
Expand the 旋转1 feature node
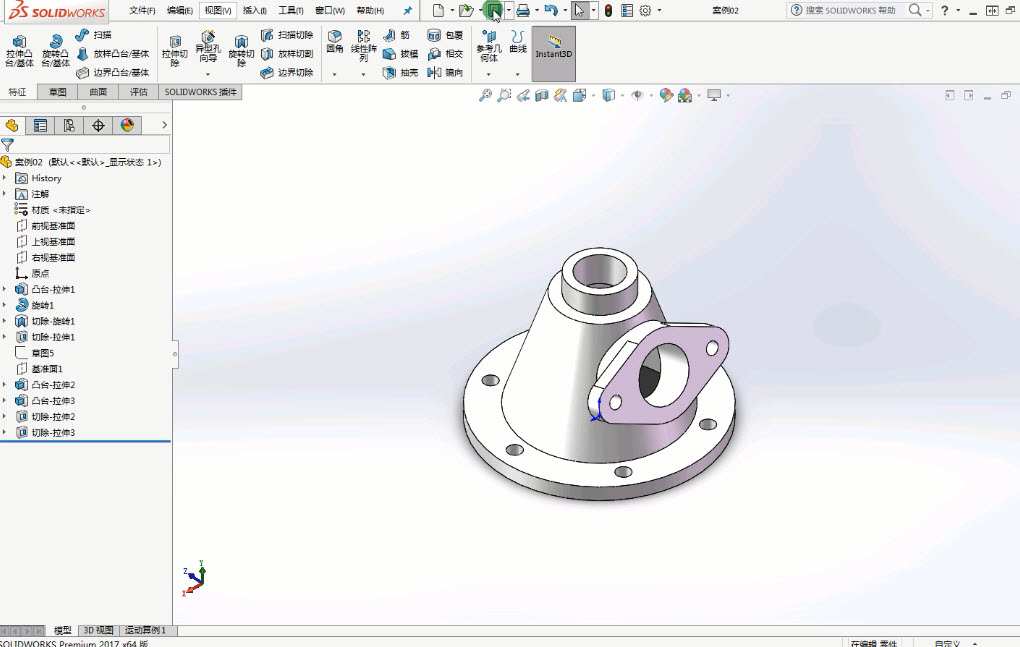tap(5, 305)
